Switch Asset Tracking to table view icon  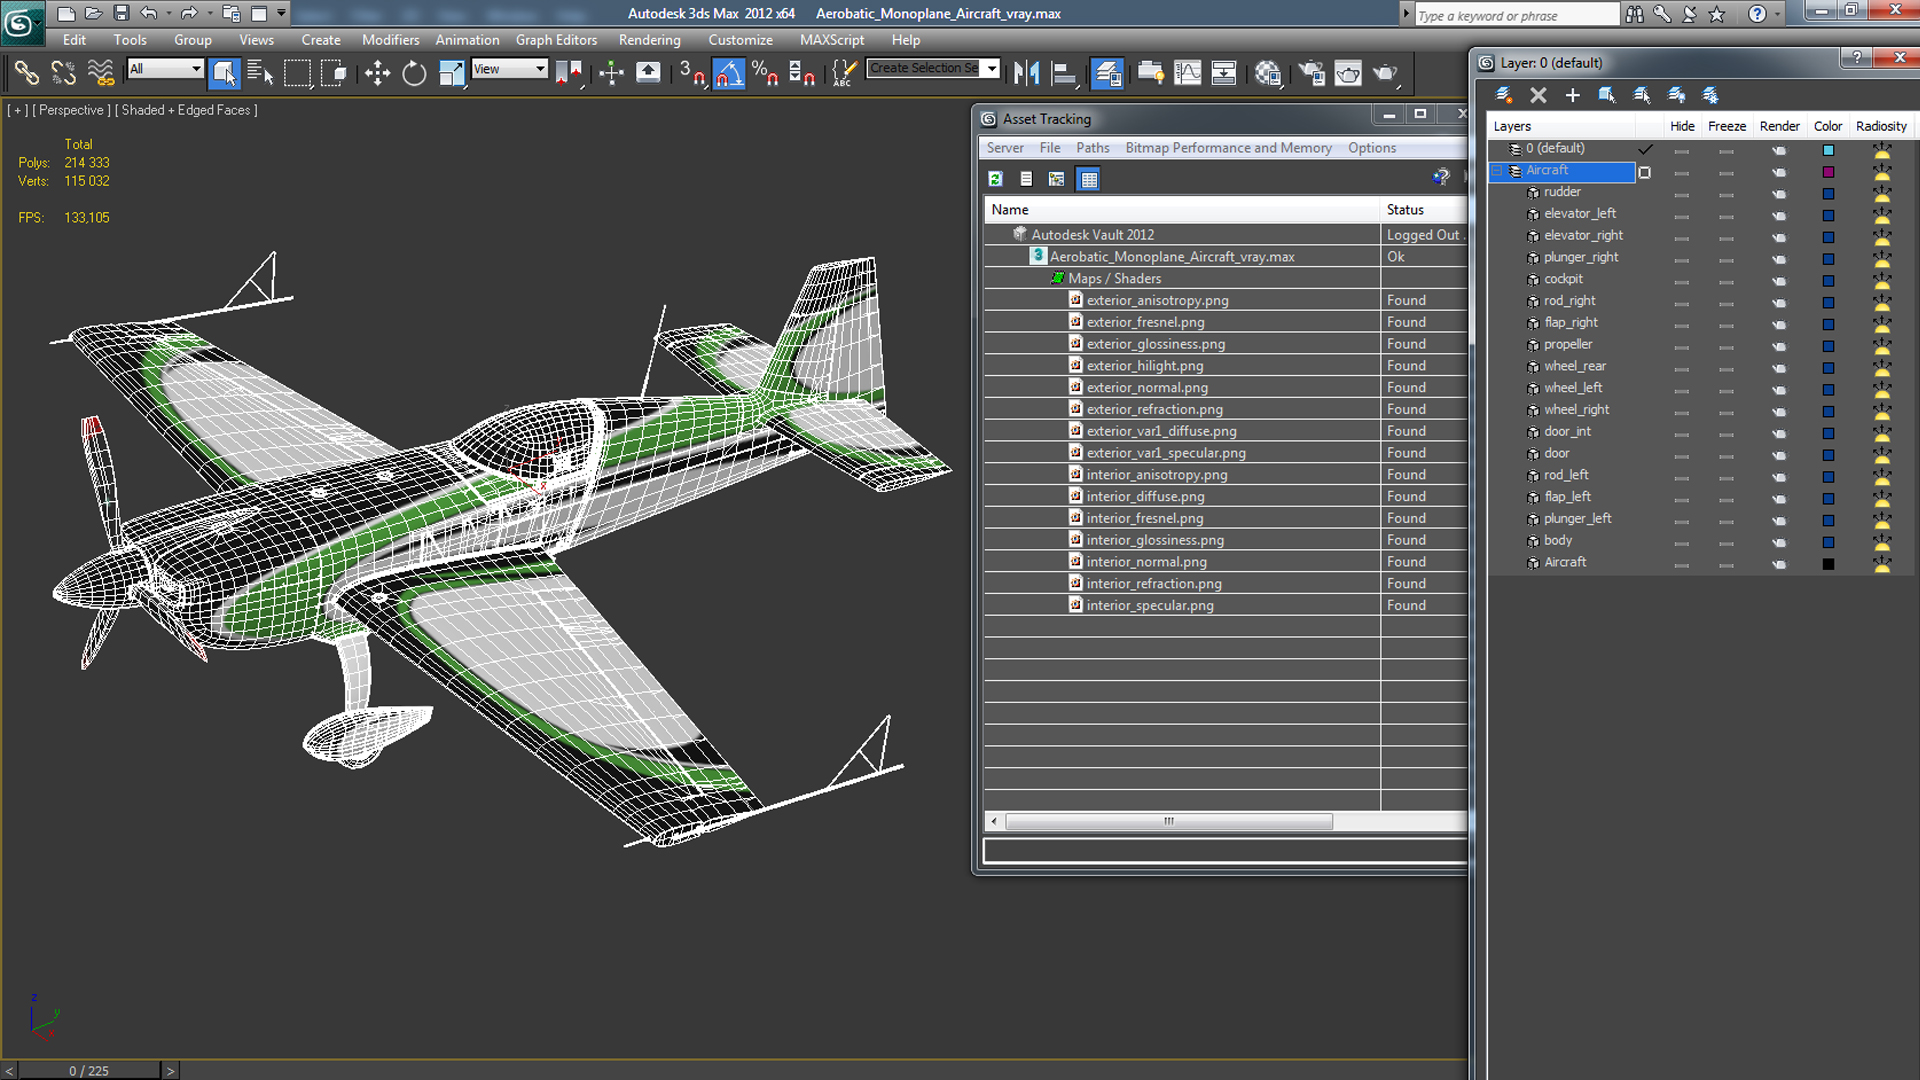[x=1089, y=179]
